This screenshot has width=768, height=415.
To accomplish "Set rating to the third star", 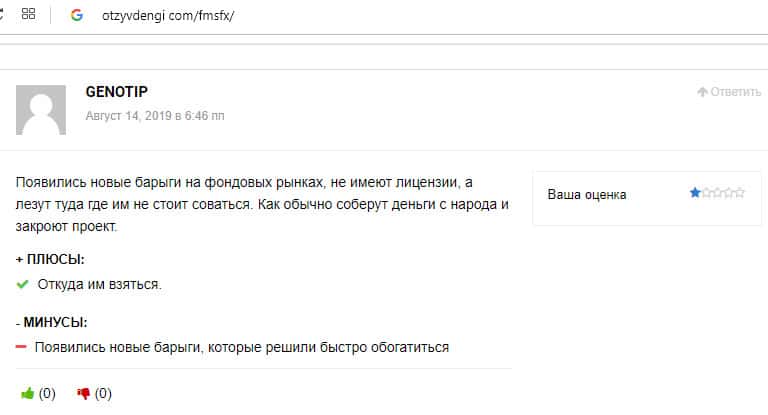I will coord(717,193).
